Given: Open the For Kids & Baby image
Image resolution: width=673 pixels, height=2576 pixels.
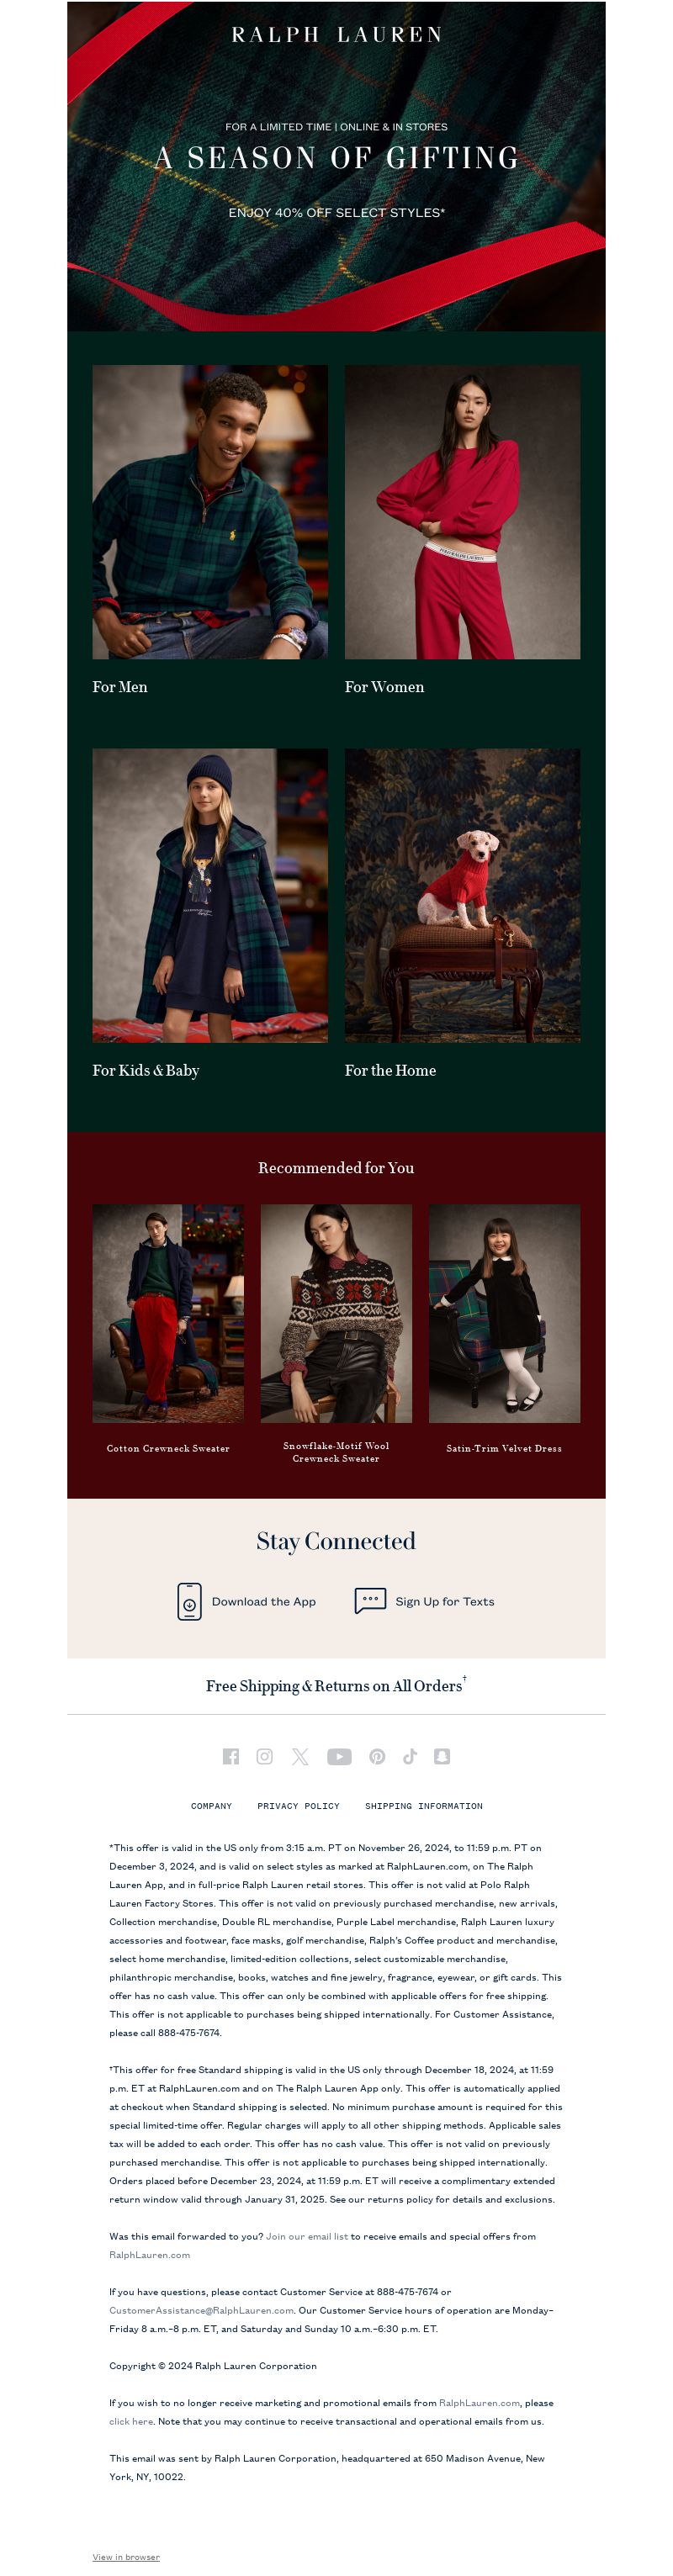Looking at the screenshot, I should [210, 895].
